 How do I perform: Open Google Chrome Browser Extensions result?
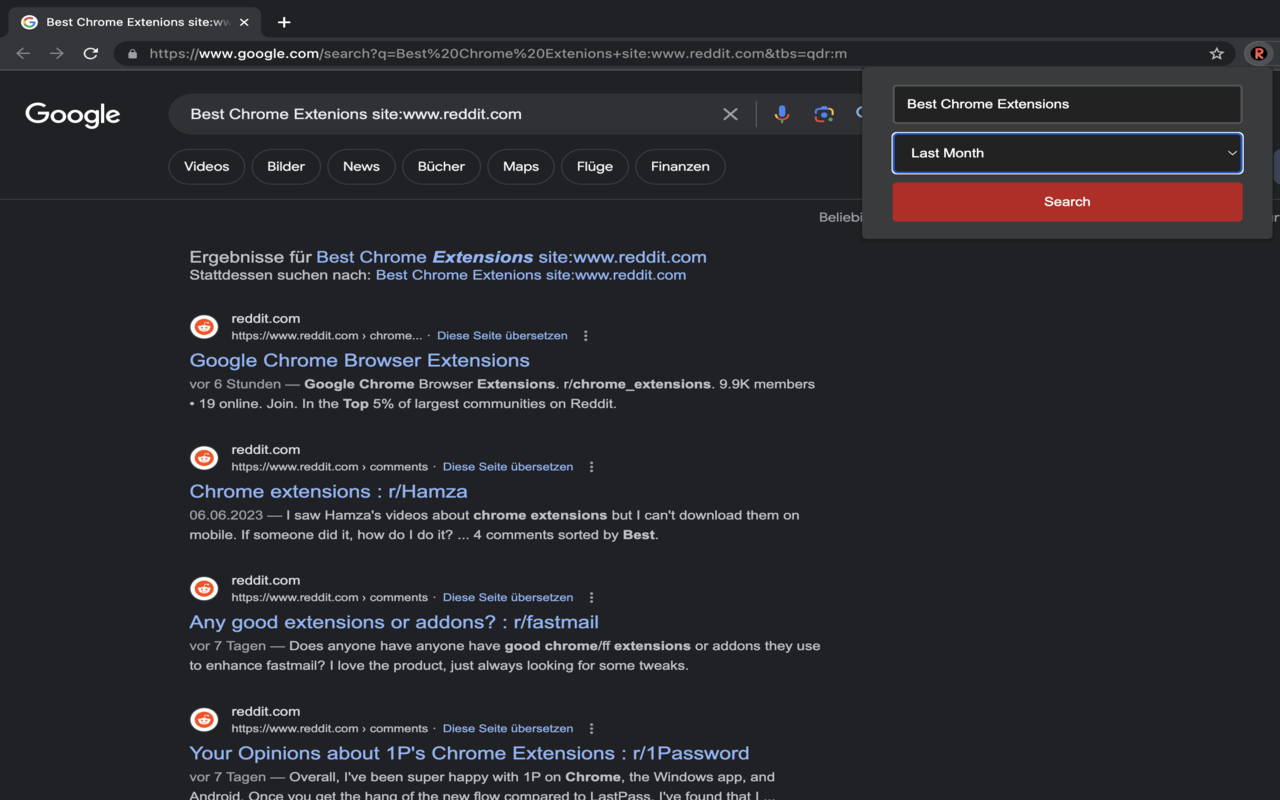[360, 360]
